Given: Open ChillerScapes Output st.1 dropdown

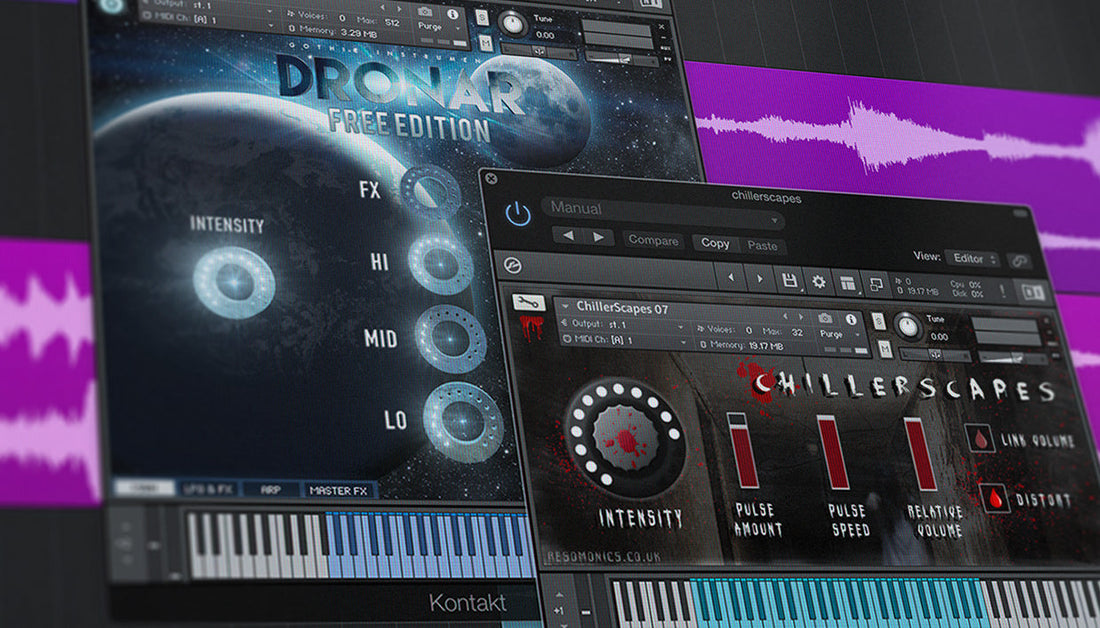Looking at the screenshot, I should [x=625, y=325].
